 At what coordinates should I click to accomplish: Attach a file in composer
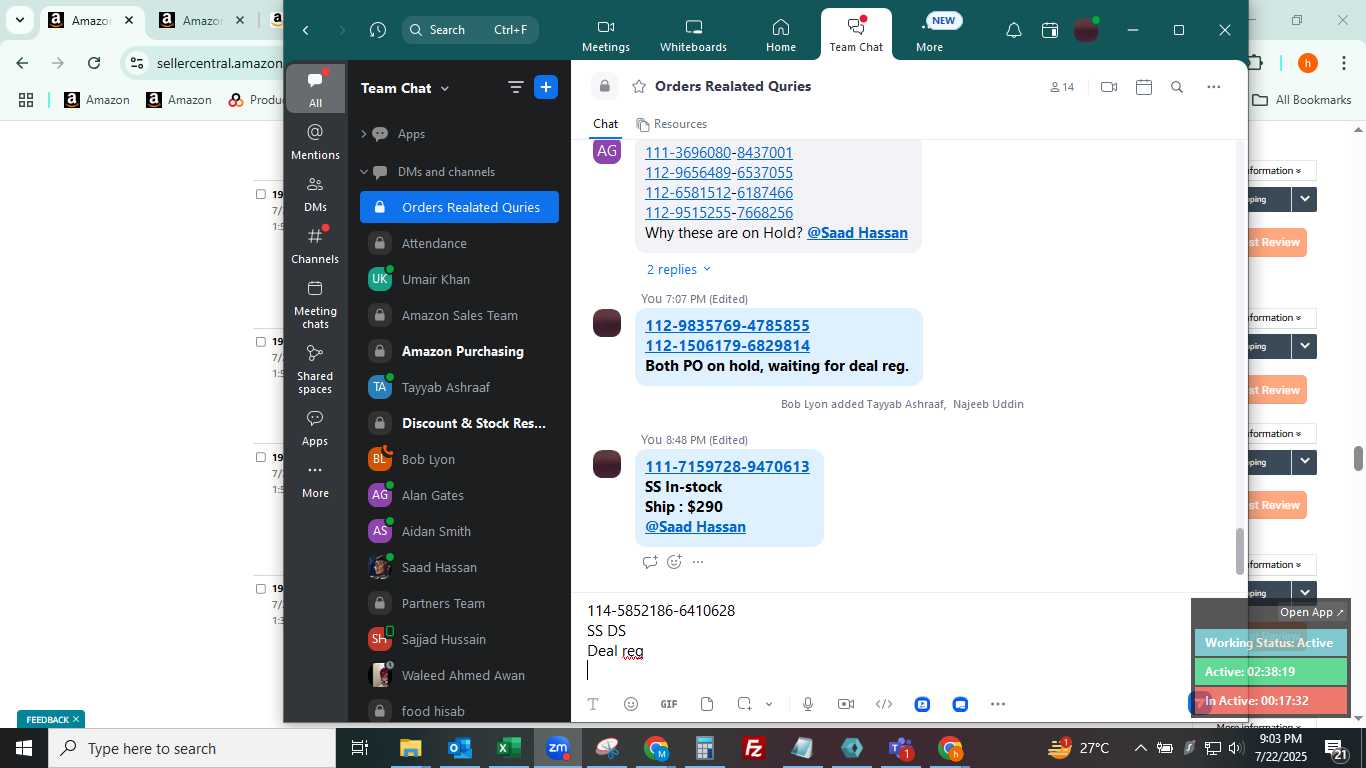click(x=707, y=704)
